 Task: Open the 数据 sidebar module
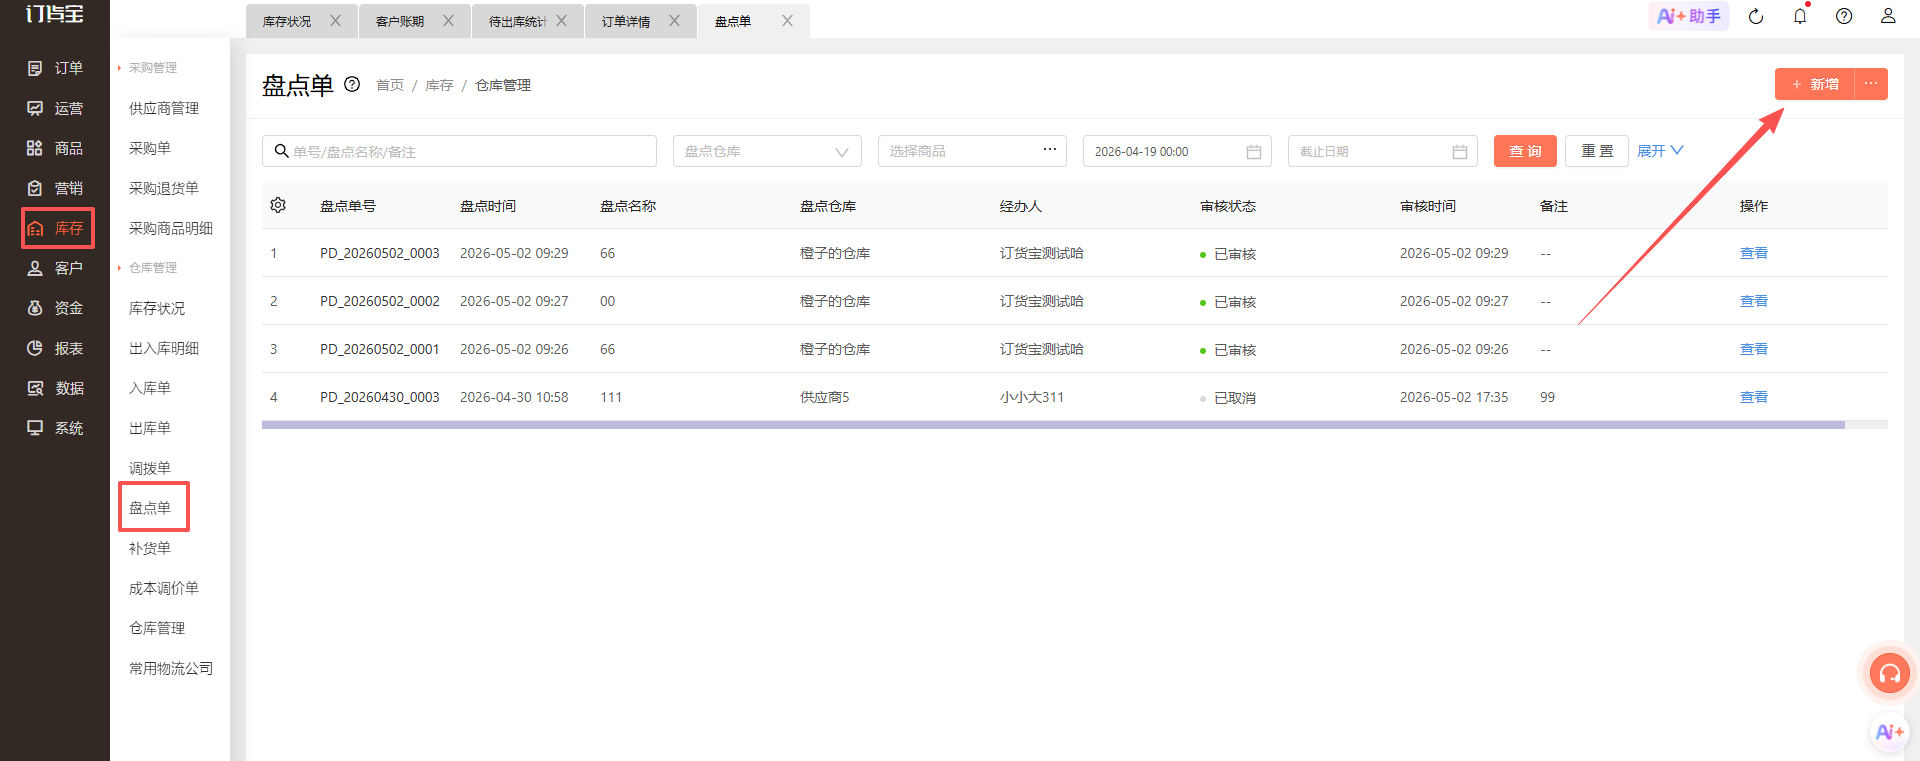[55, 388]
